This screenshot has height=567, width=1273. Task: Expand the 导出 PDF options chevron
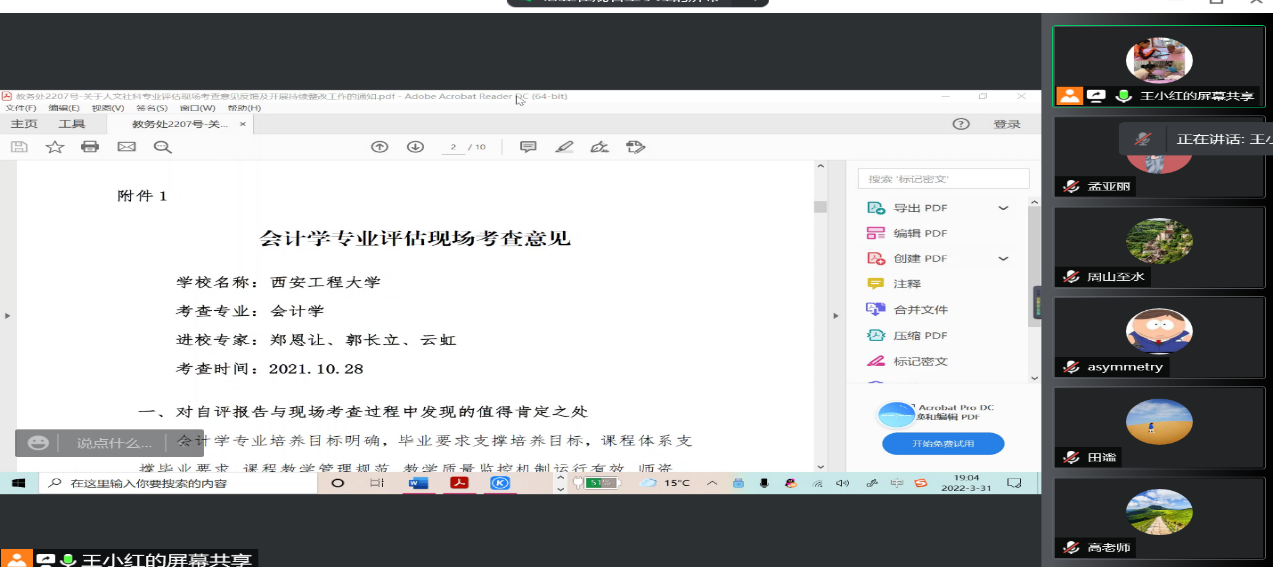pyautogui.click(x=1003, y=208)
